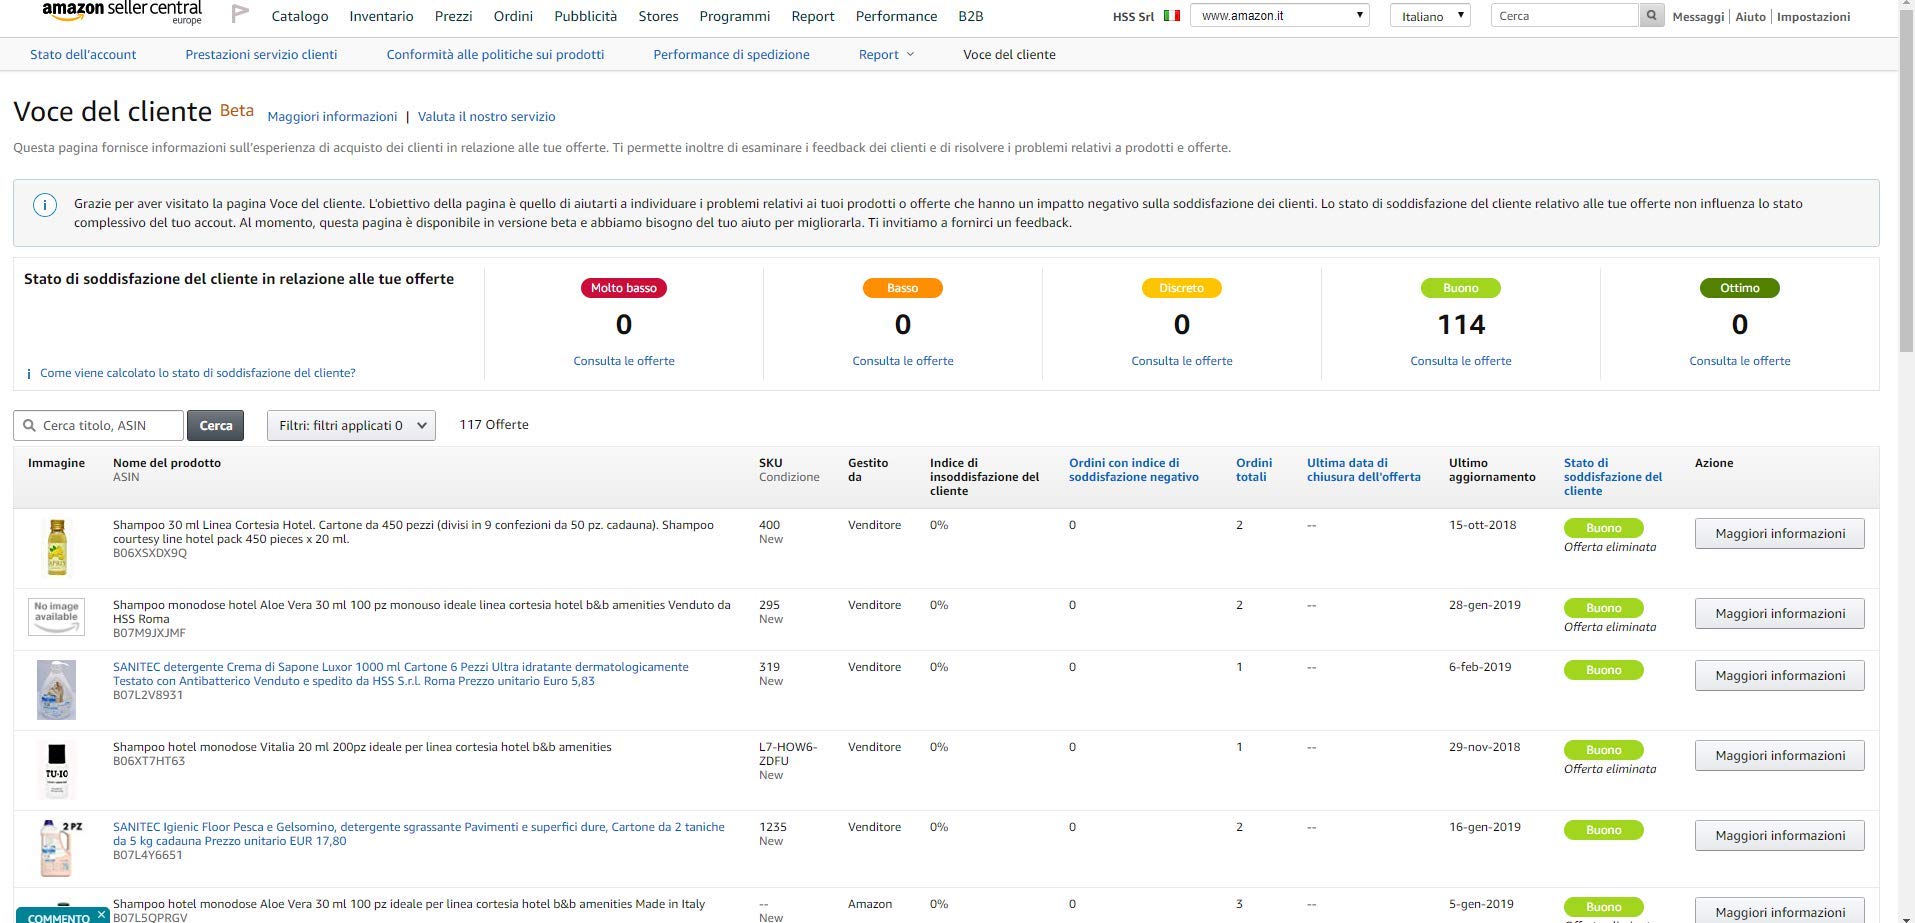The height and width of the screenshot is (923, 1915).
Task: Open the B2B menu
Action: click(x=970, y=16)
